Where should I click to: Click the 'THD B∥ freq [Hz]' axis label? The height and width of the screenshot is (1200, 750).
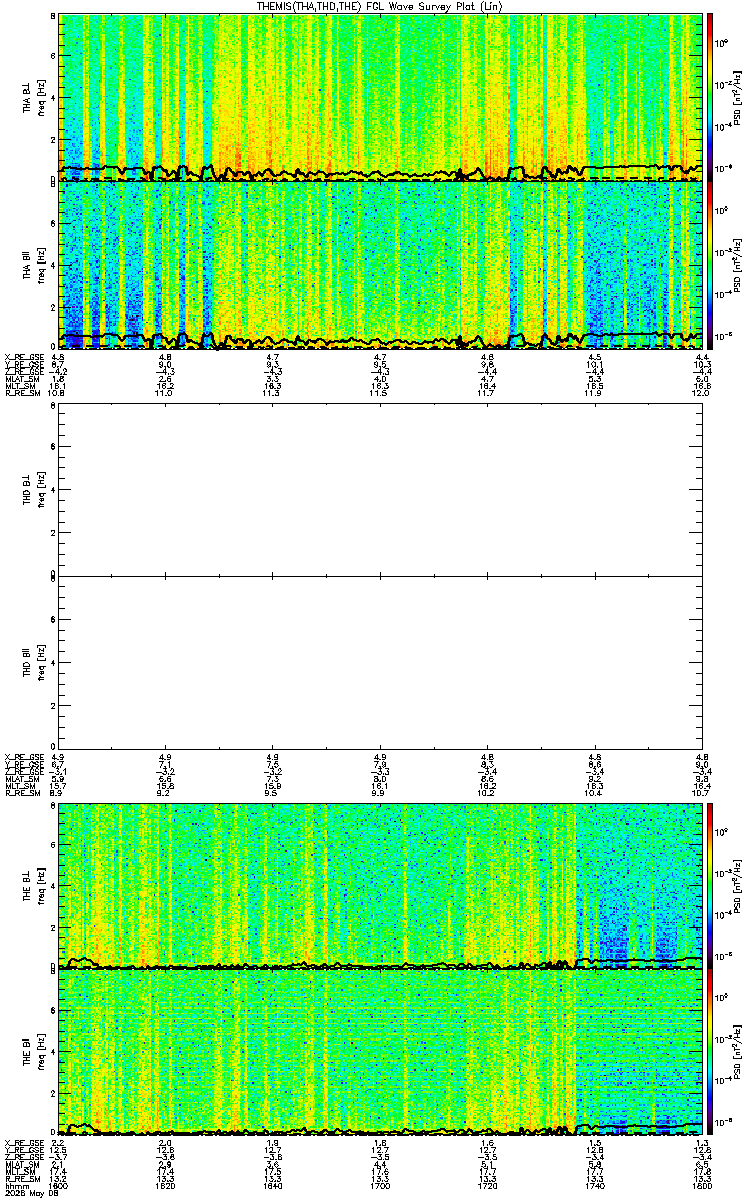coord(34,660)
